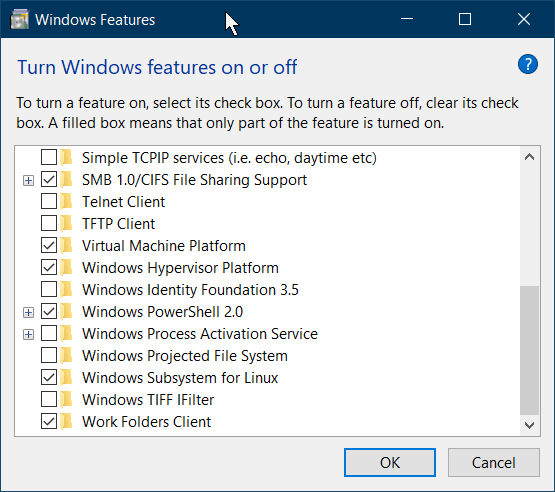
Task: Uncheck Windows PowerShell 2.0
Action: 49,311
